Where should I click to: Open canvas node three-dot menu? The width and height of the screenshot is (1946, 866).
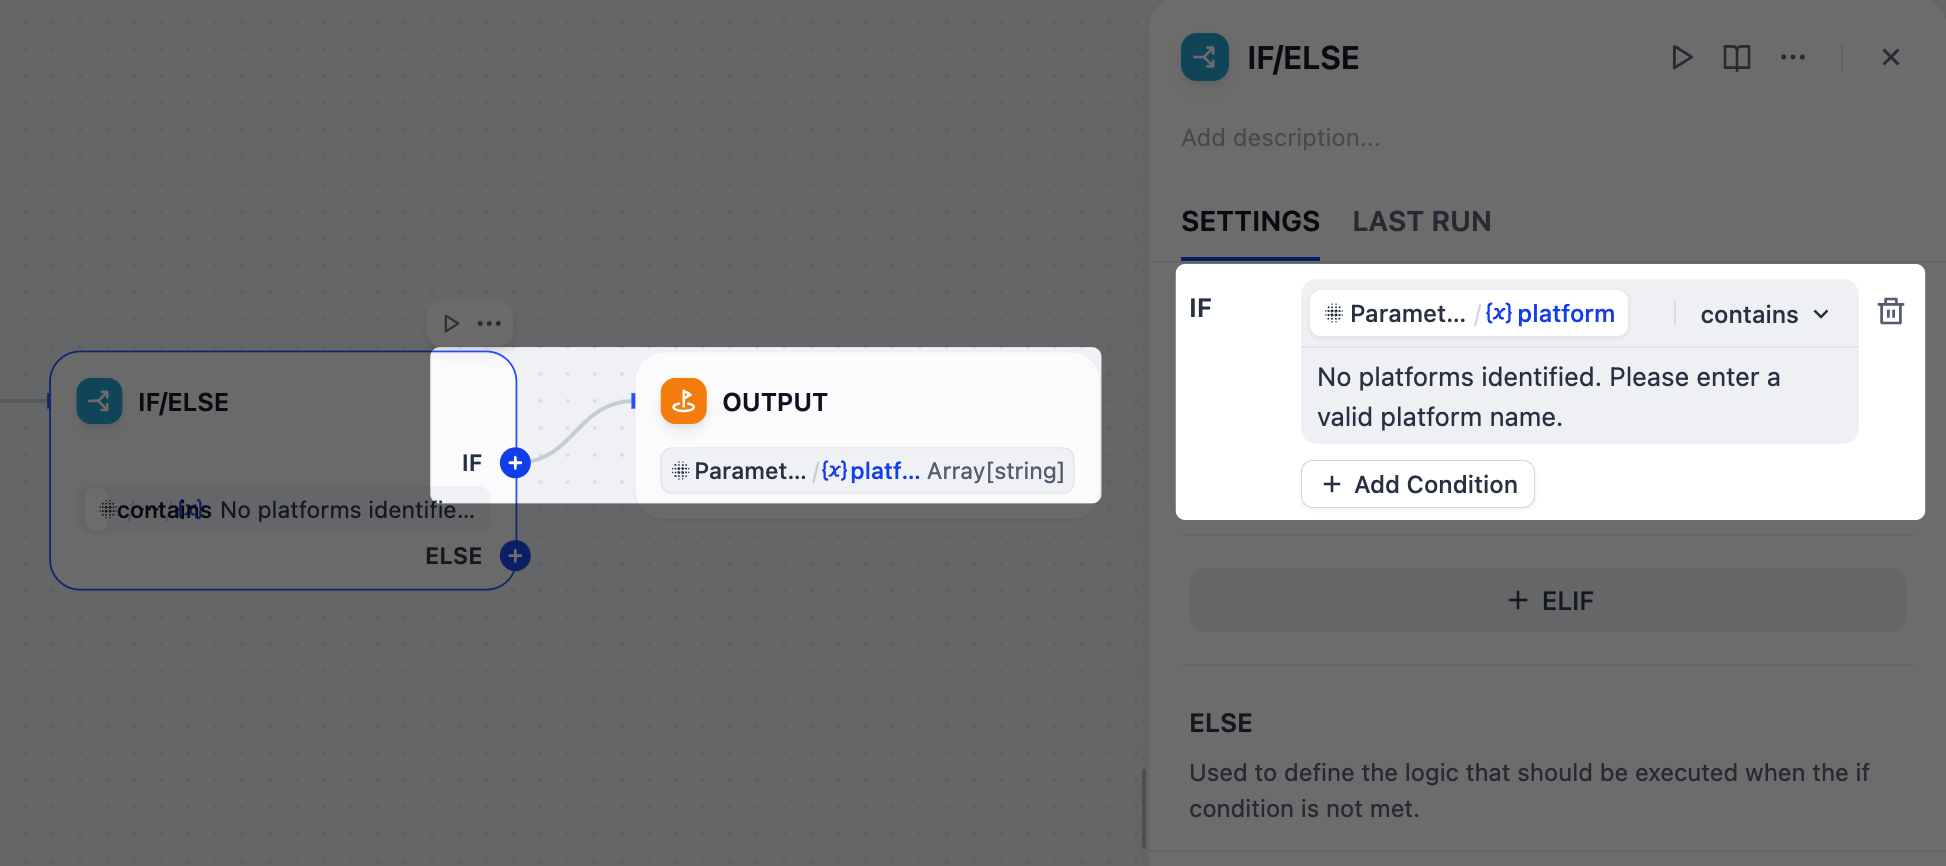pos(489,324)
